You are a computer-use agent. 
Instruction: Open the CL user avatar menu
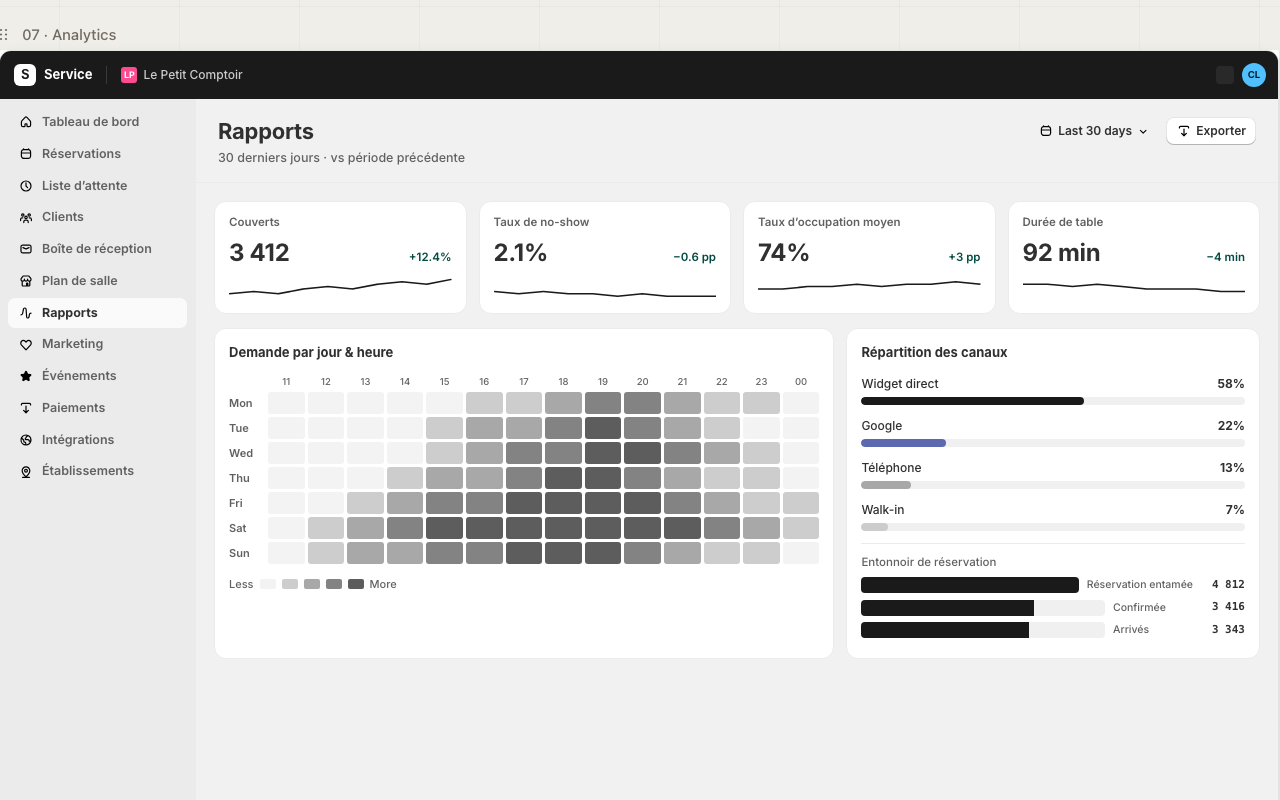[1254, 75]
